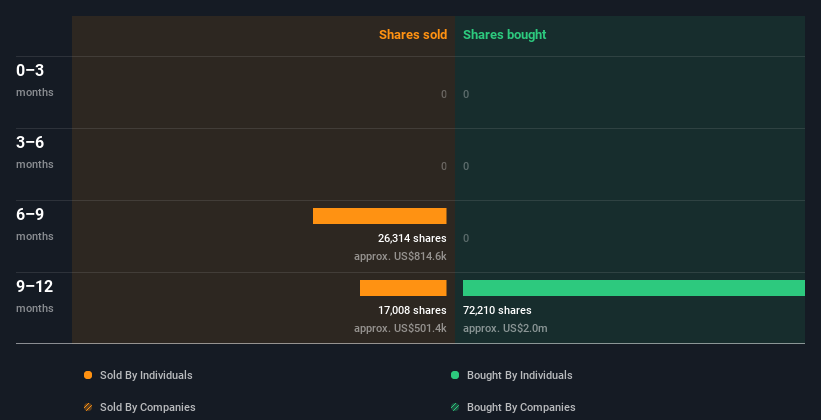Select the Bought By Individuals legend label
Viewport: 821px width, 420px height.
[519, 375]
